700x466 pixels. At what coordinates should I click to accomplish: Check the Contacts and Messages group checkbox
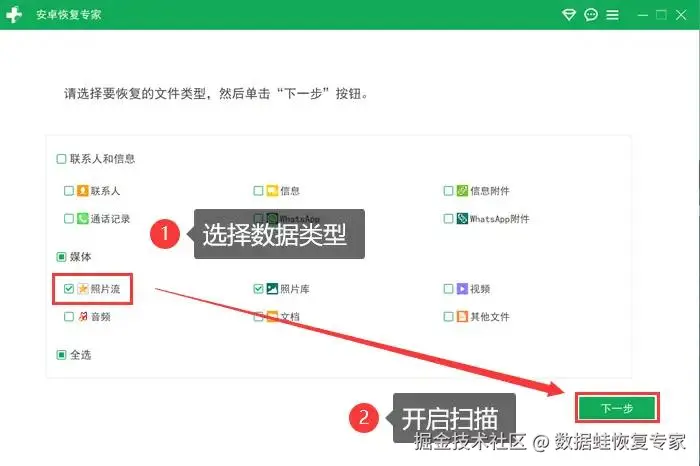pos(62,158)
